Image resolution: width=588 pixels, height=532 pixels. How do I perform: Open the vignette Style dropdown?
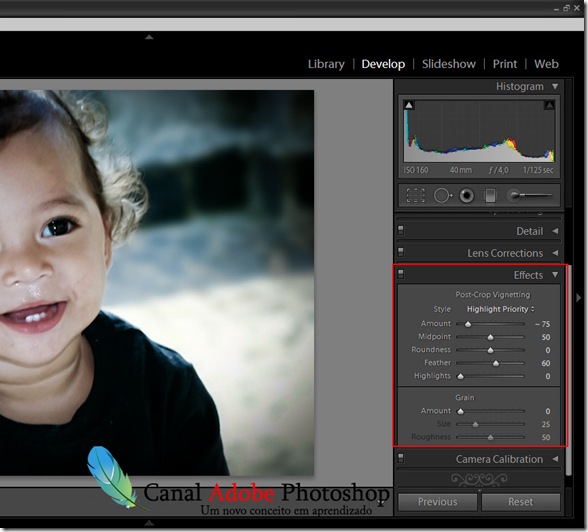pyautogui.click(x=501, y=309)
